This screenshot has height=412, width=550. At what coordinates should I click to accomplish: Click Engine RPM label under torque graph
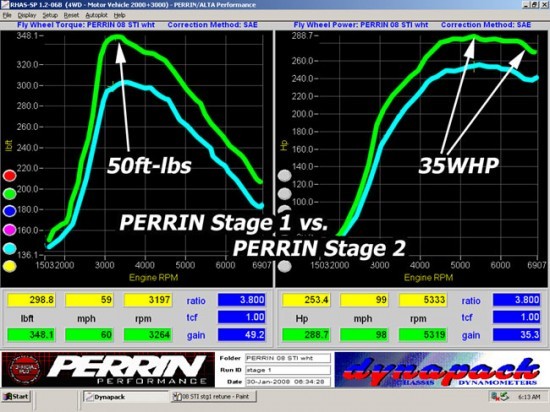coord(154,278)
